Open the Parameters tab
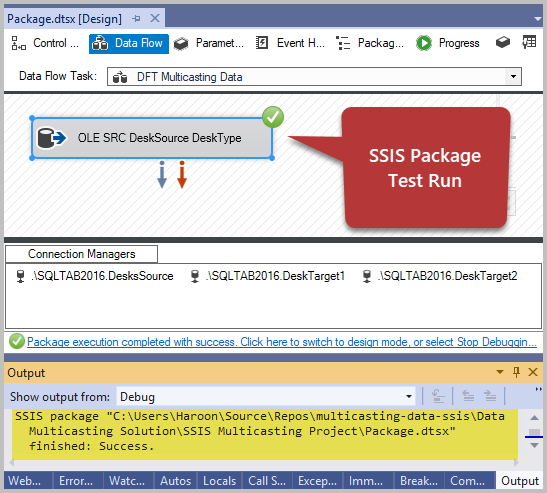The image size is (547, 493). [x=209, y=44]
